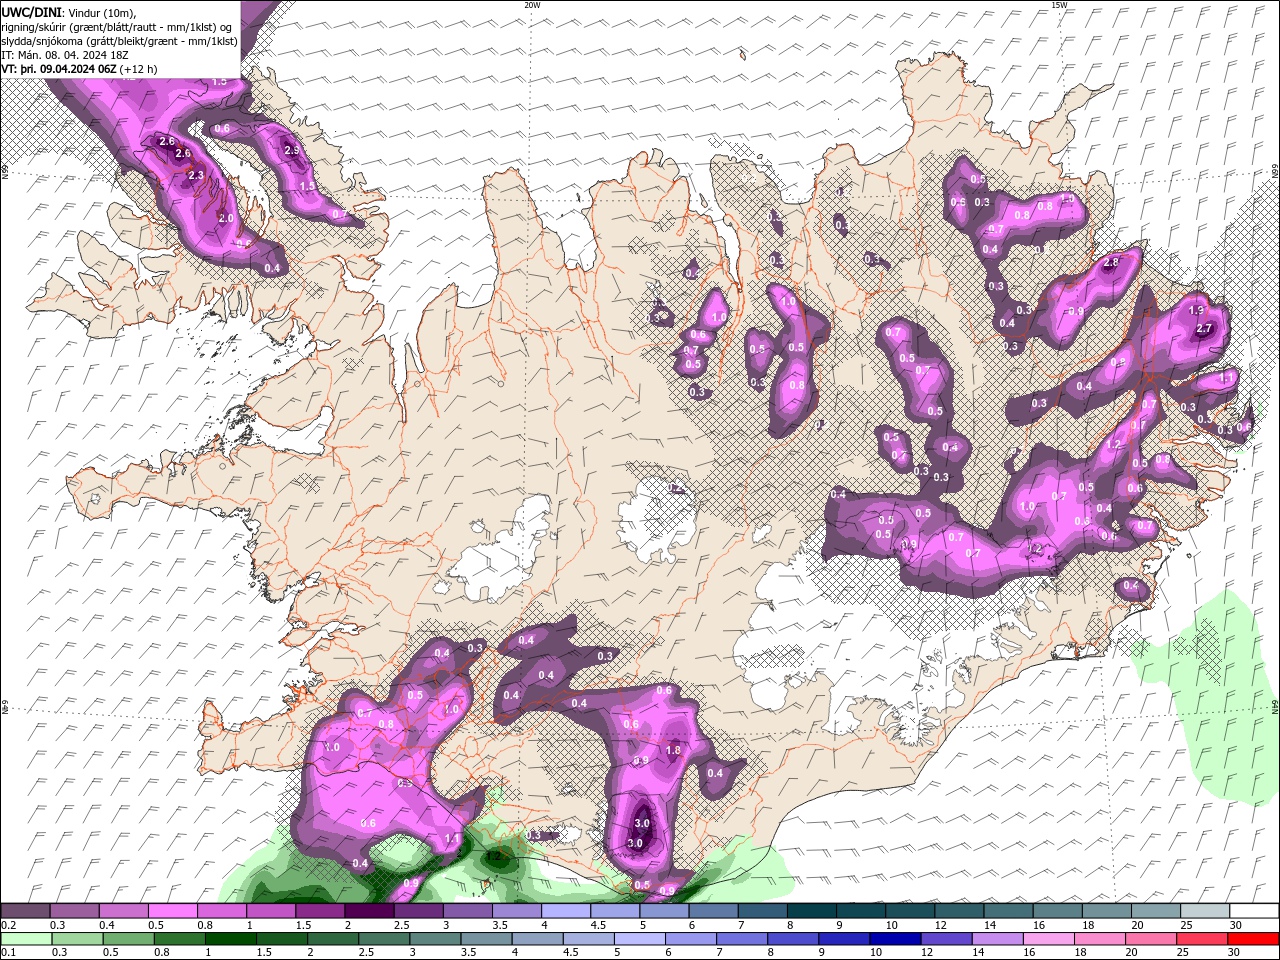The width and height of the screenshot is (1280, 960).
Task: Click the white snow scale swatch after 30
Action: pos(1253,911)
